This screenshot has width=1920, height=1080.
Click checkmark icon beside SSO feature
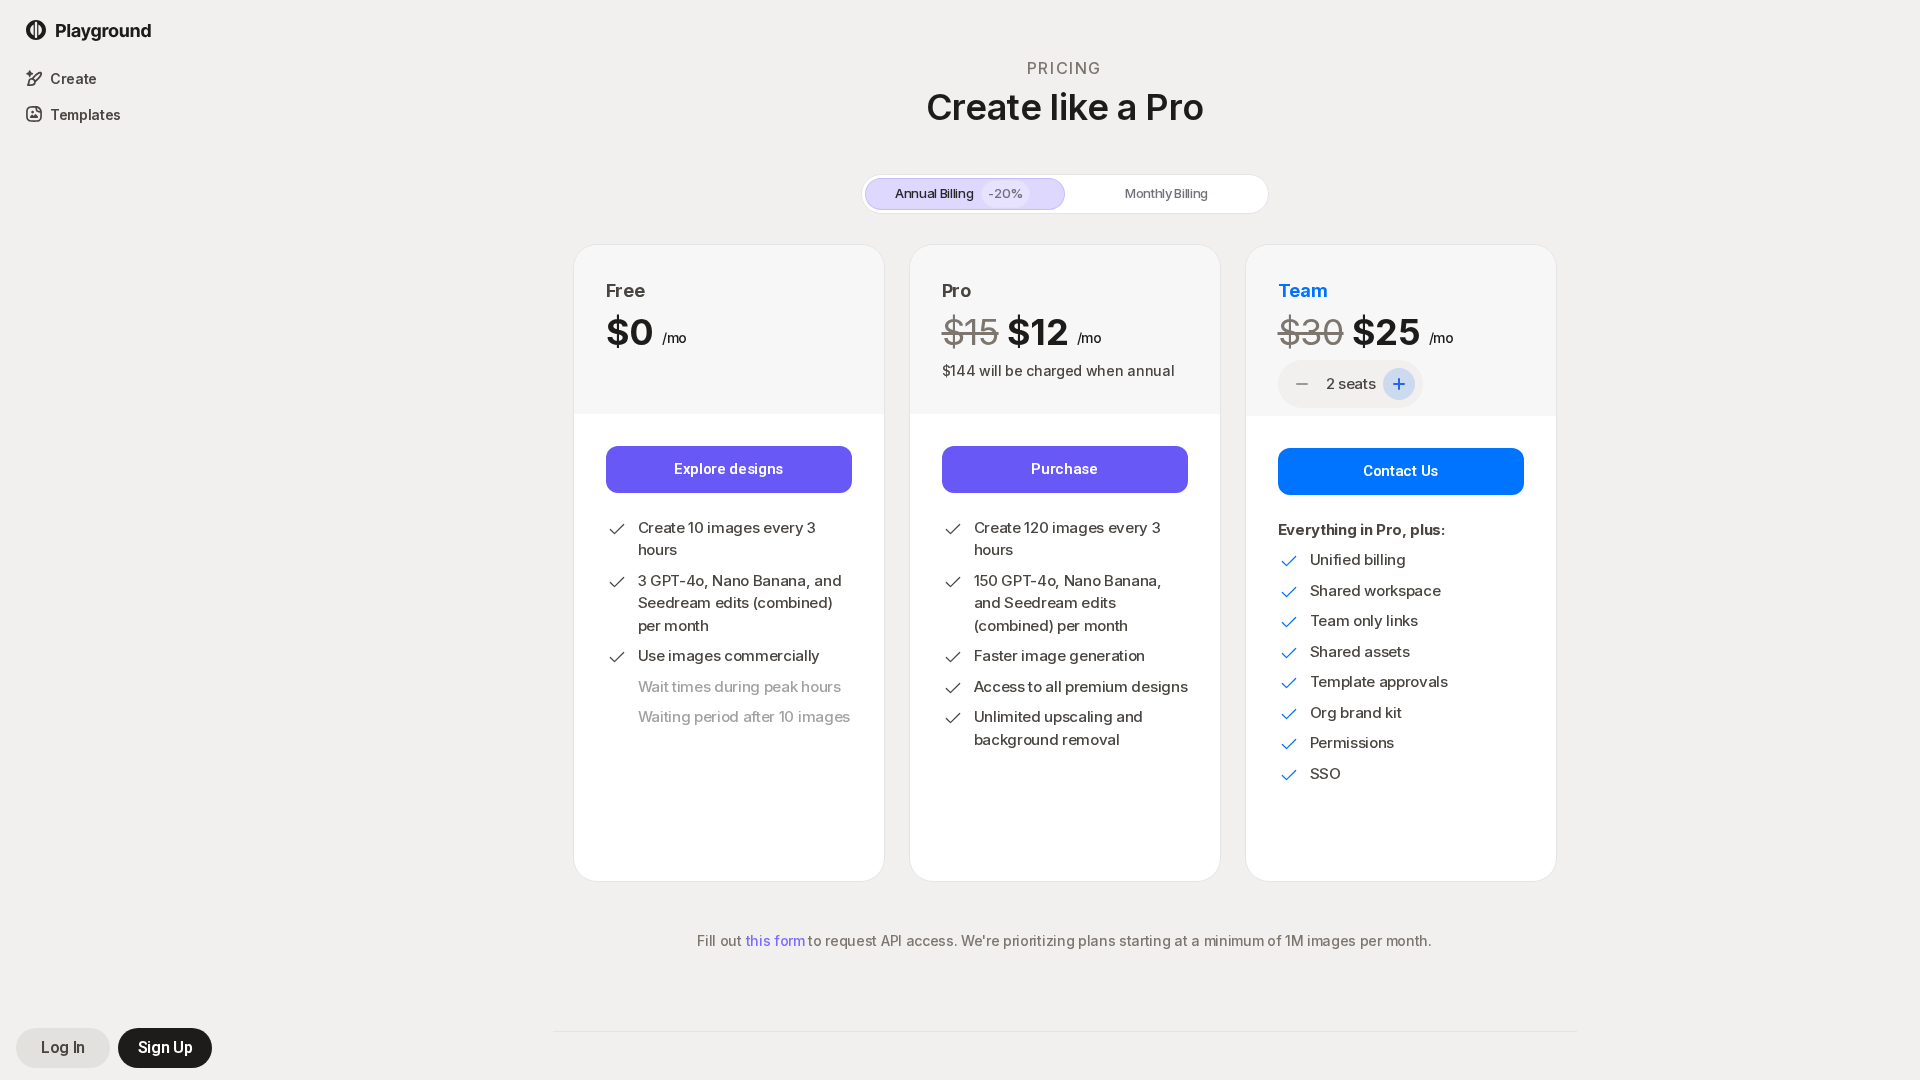pyautogui.click(x=1289, y=775)
